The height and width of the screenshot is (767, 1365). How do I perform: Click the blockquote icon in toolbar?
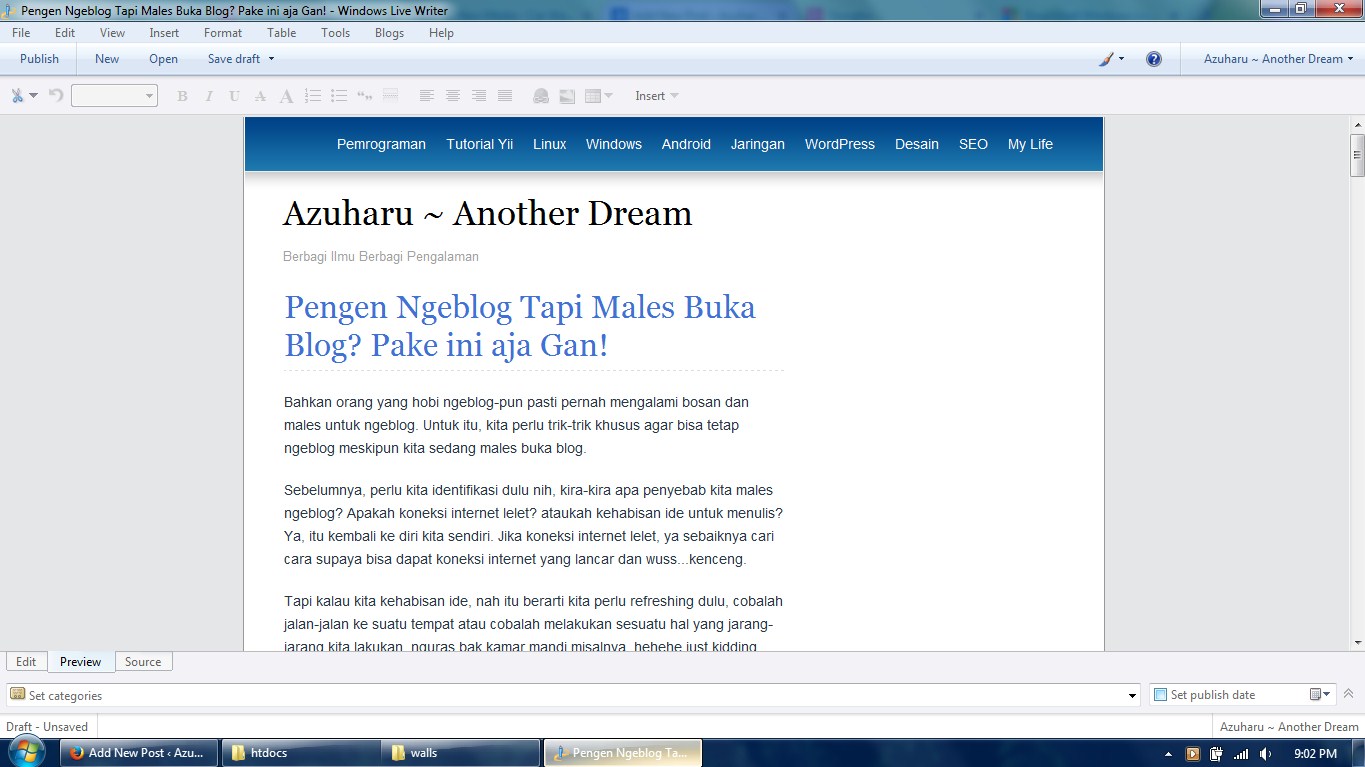click(365, 96)
